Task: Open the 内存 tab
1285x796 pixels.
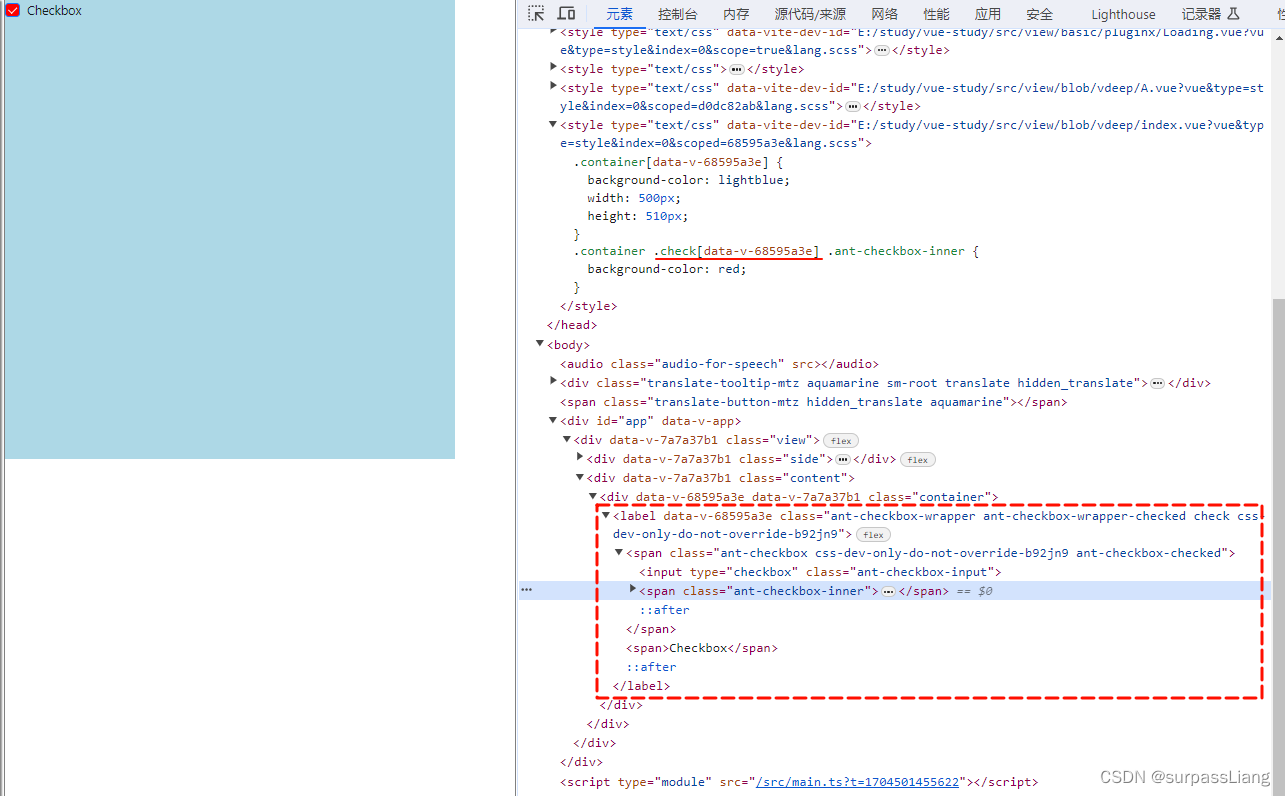Action: pyautogui.click(x=736, y=14)
